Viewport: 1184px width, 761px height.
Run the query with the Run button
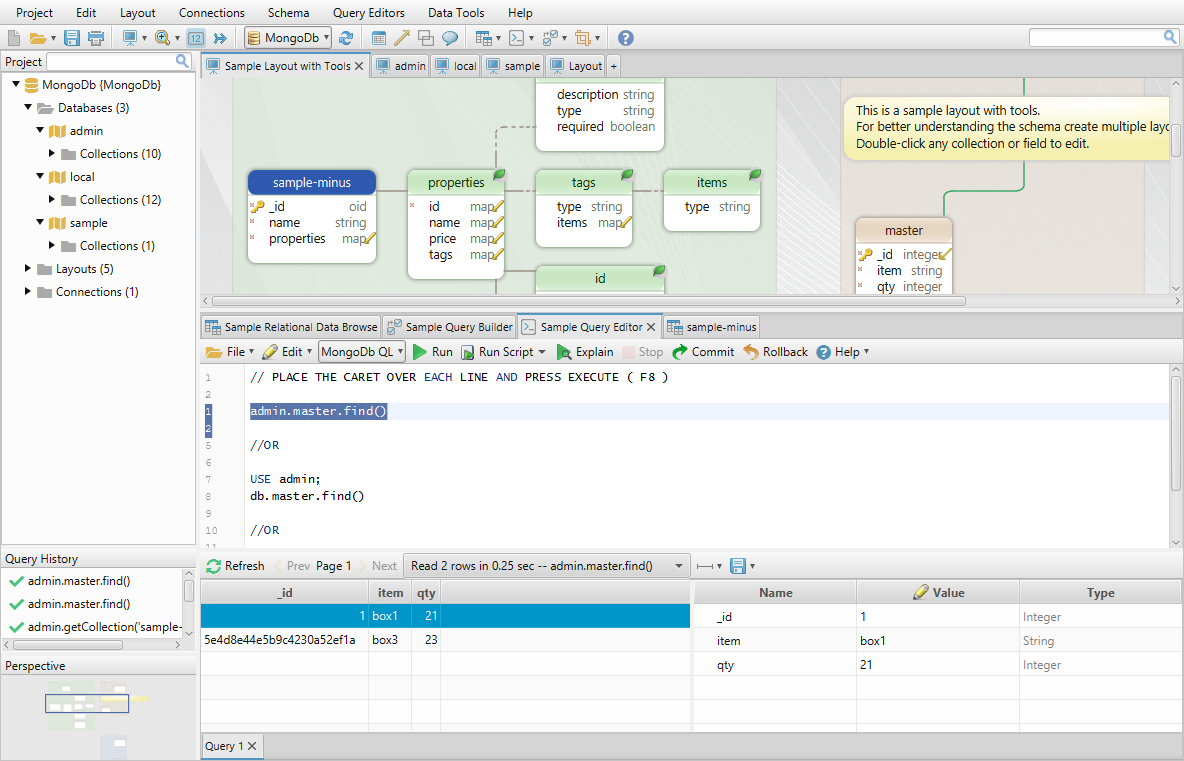point(433,352)
